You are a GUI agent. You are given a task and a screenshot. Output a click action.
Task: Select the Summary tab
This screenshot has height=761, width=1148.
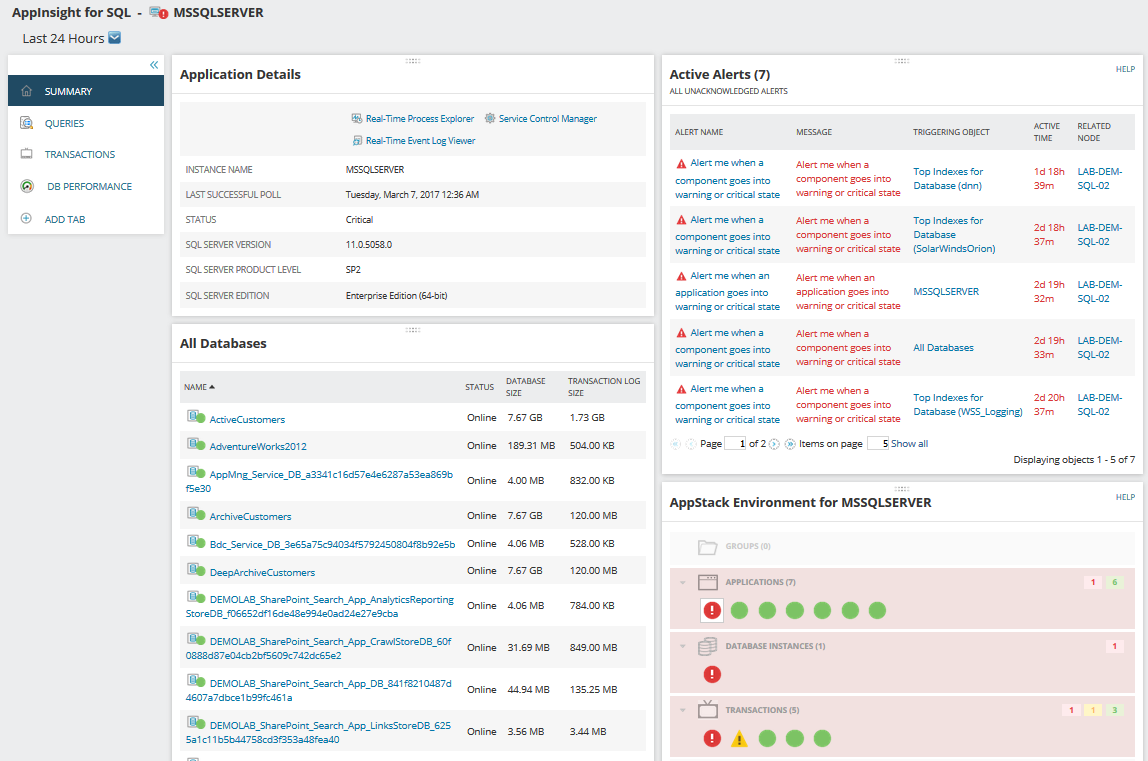point(86,91)
